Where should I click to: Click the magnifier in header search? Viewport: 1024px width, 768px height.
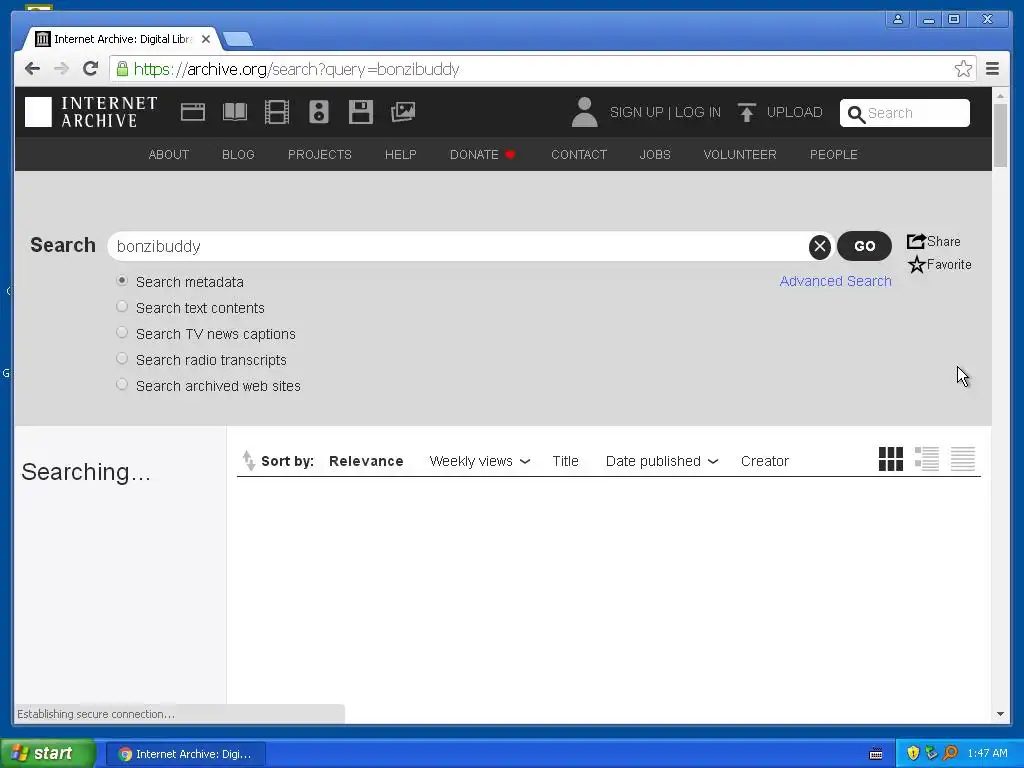tap(856, 114)
